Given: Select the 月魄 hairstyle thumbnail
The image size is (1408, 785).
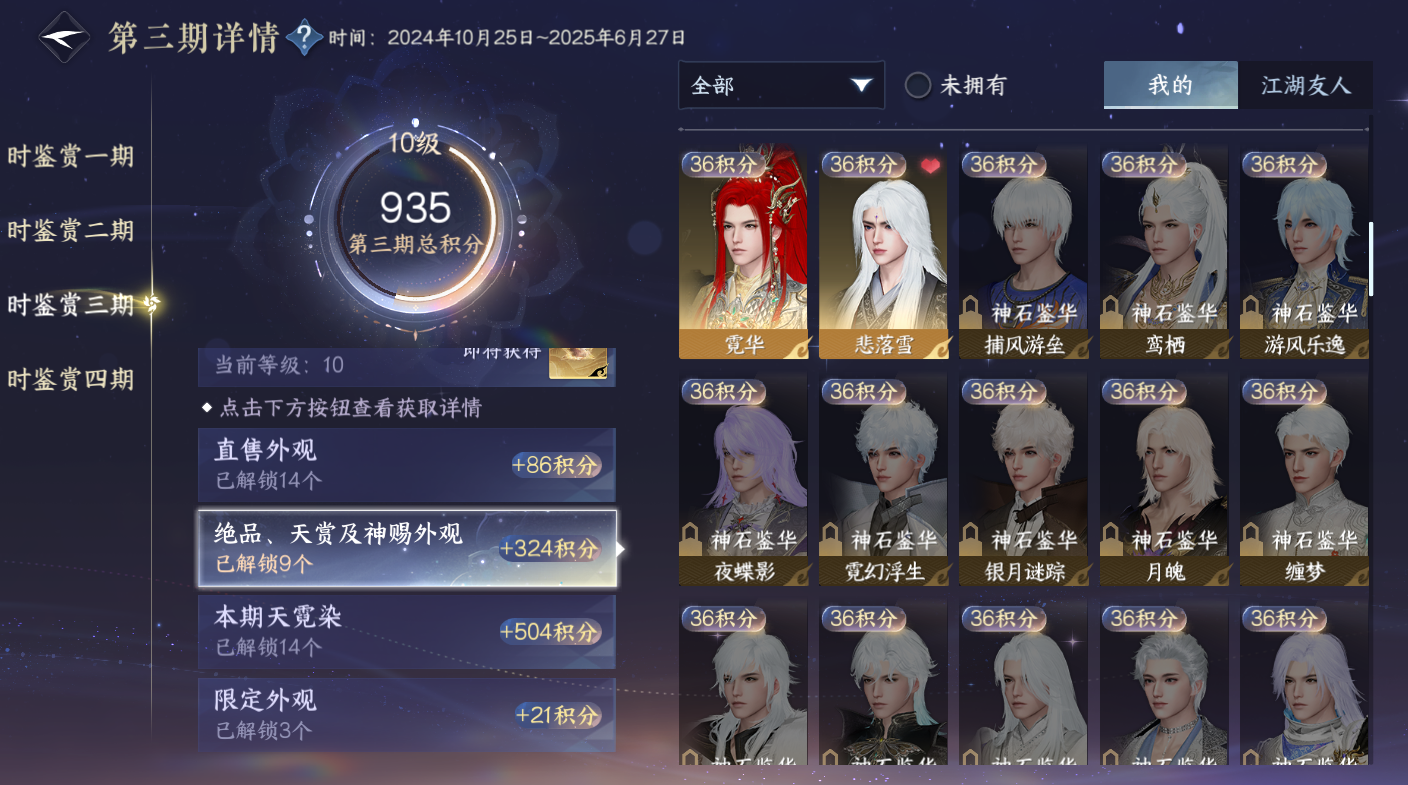Looking at the screenshot, I should 1164,480.
